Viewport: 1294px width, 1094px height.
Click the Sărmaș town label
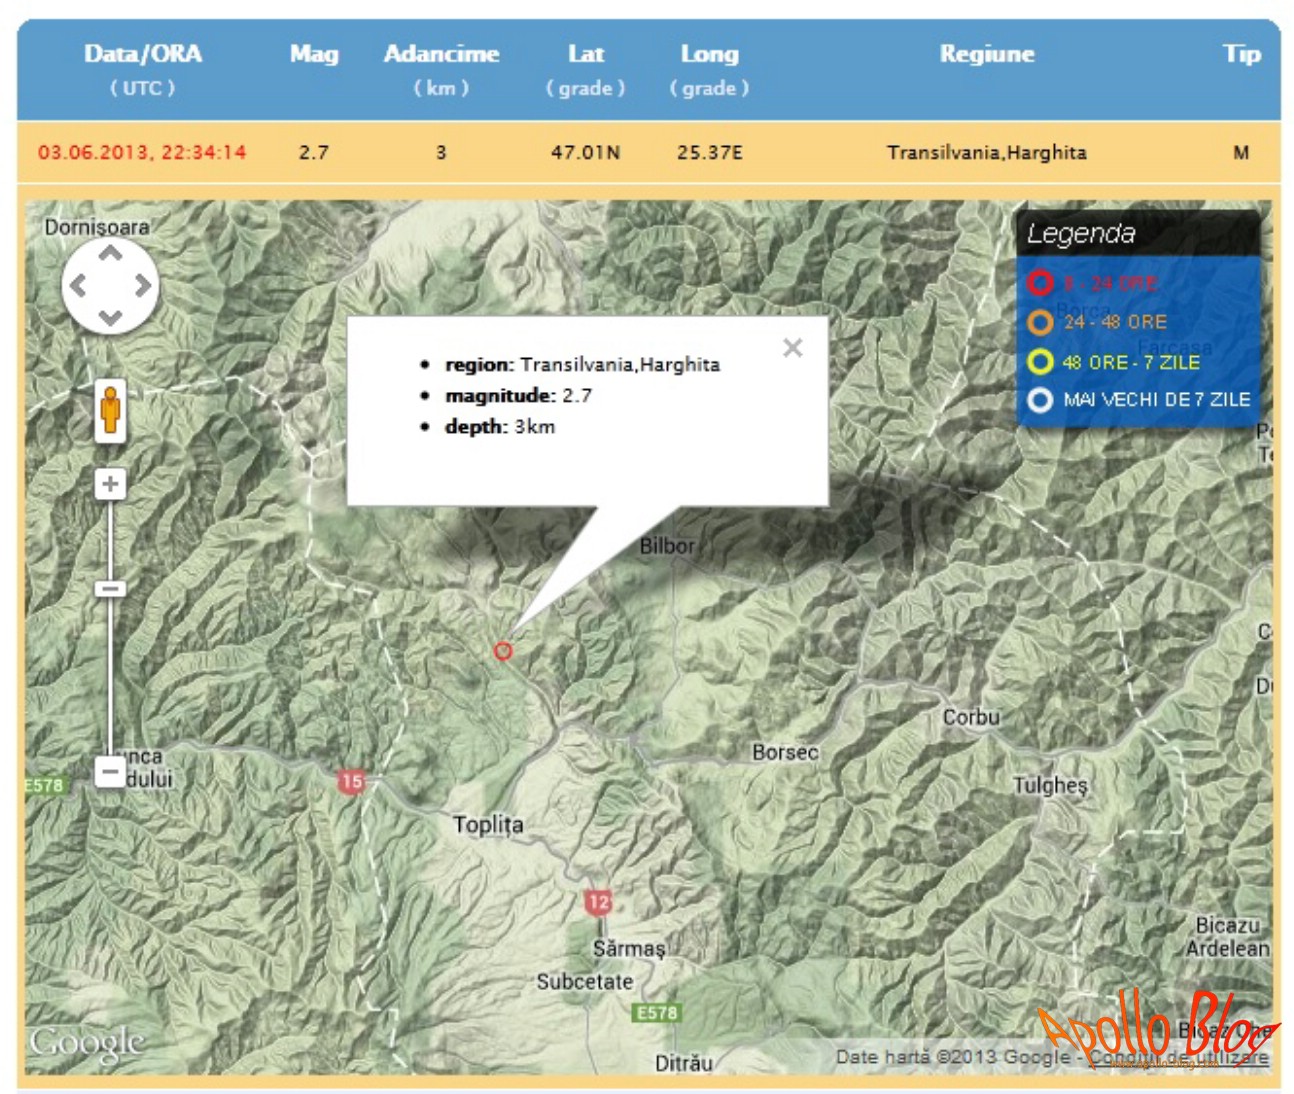click(x=629, y=949)
